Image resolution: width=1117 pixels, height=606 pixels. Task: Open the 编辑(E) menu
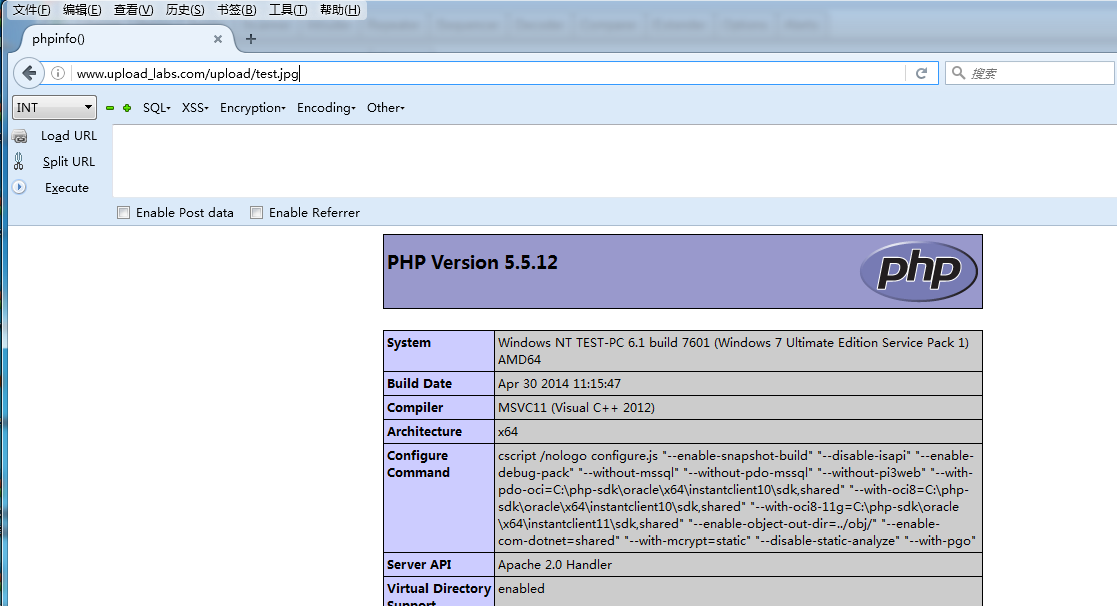pos(82,10)
